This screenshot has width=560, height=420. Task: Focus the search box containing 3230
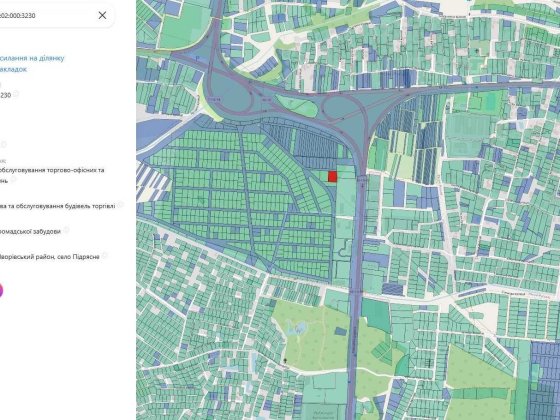pyautogui.click(x=46, y=15)
